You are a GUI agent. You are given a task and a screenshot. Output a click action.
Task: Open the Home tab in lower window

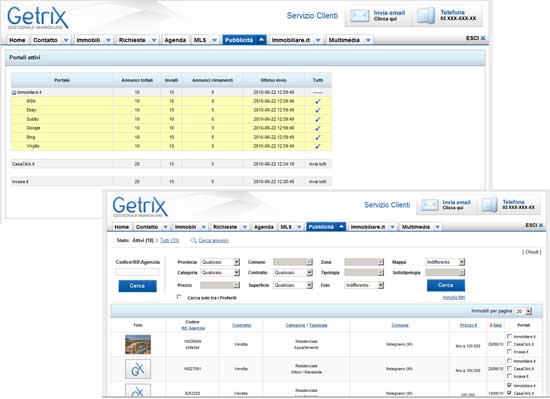pos(122,227)
